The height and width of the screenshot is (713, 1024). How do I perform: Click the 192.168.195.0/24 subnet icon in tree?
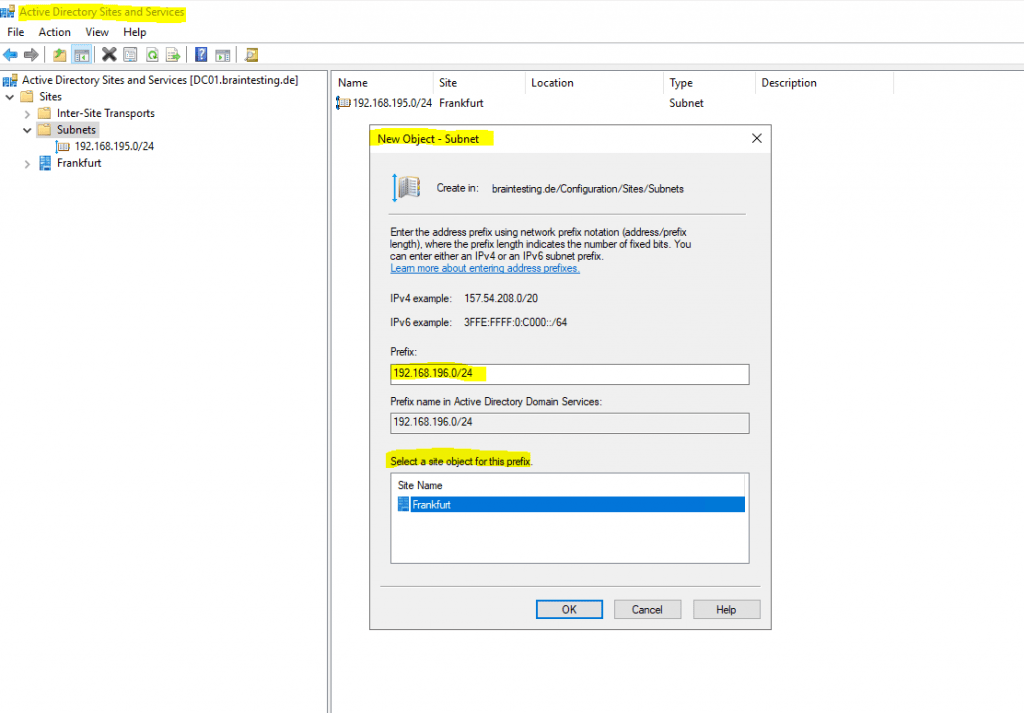point(63,146)
